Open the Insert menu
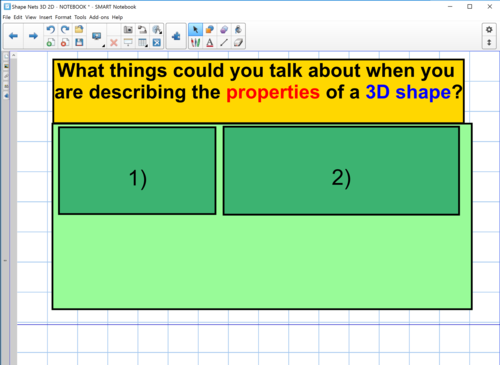500x365 pixels. click(x=46, y=17)
